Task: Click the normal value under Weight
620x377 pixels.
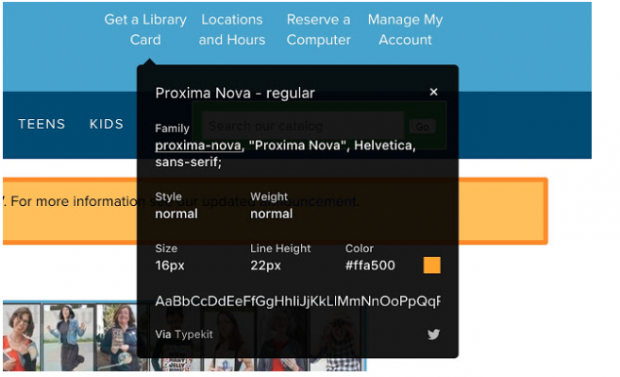Action: [x=272, y=214]
